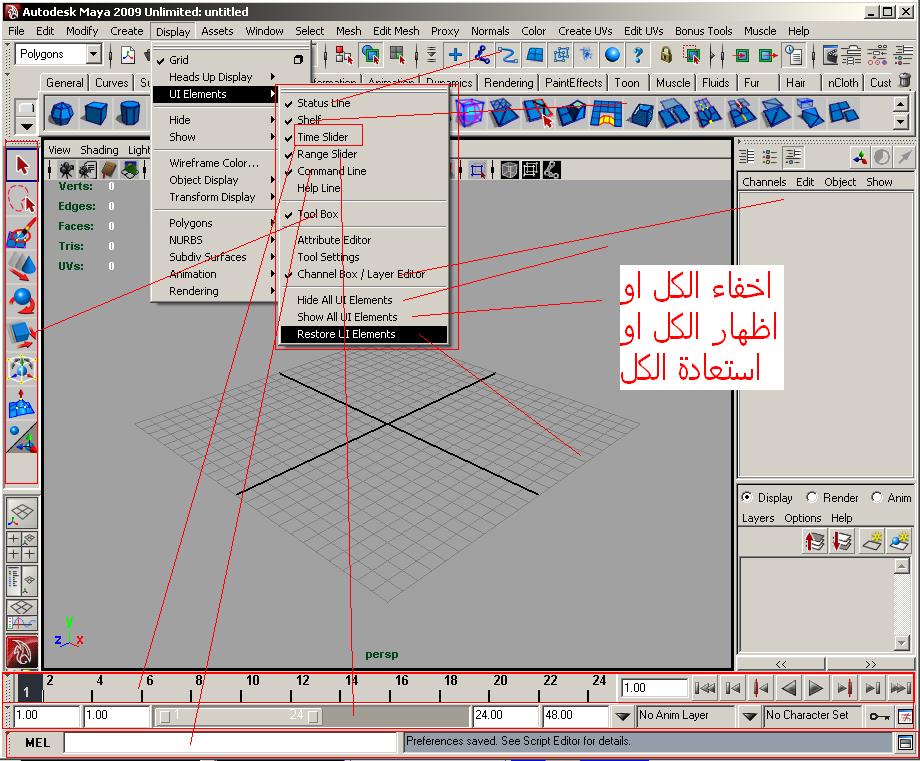Go to start of playback range
The image size is (920, 761).
(705, 688)
